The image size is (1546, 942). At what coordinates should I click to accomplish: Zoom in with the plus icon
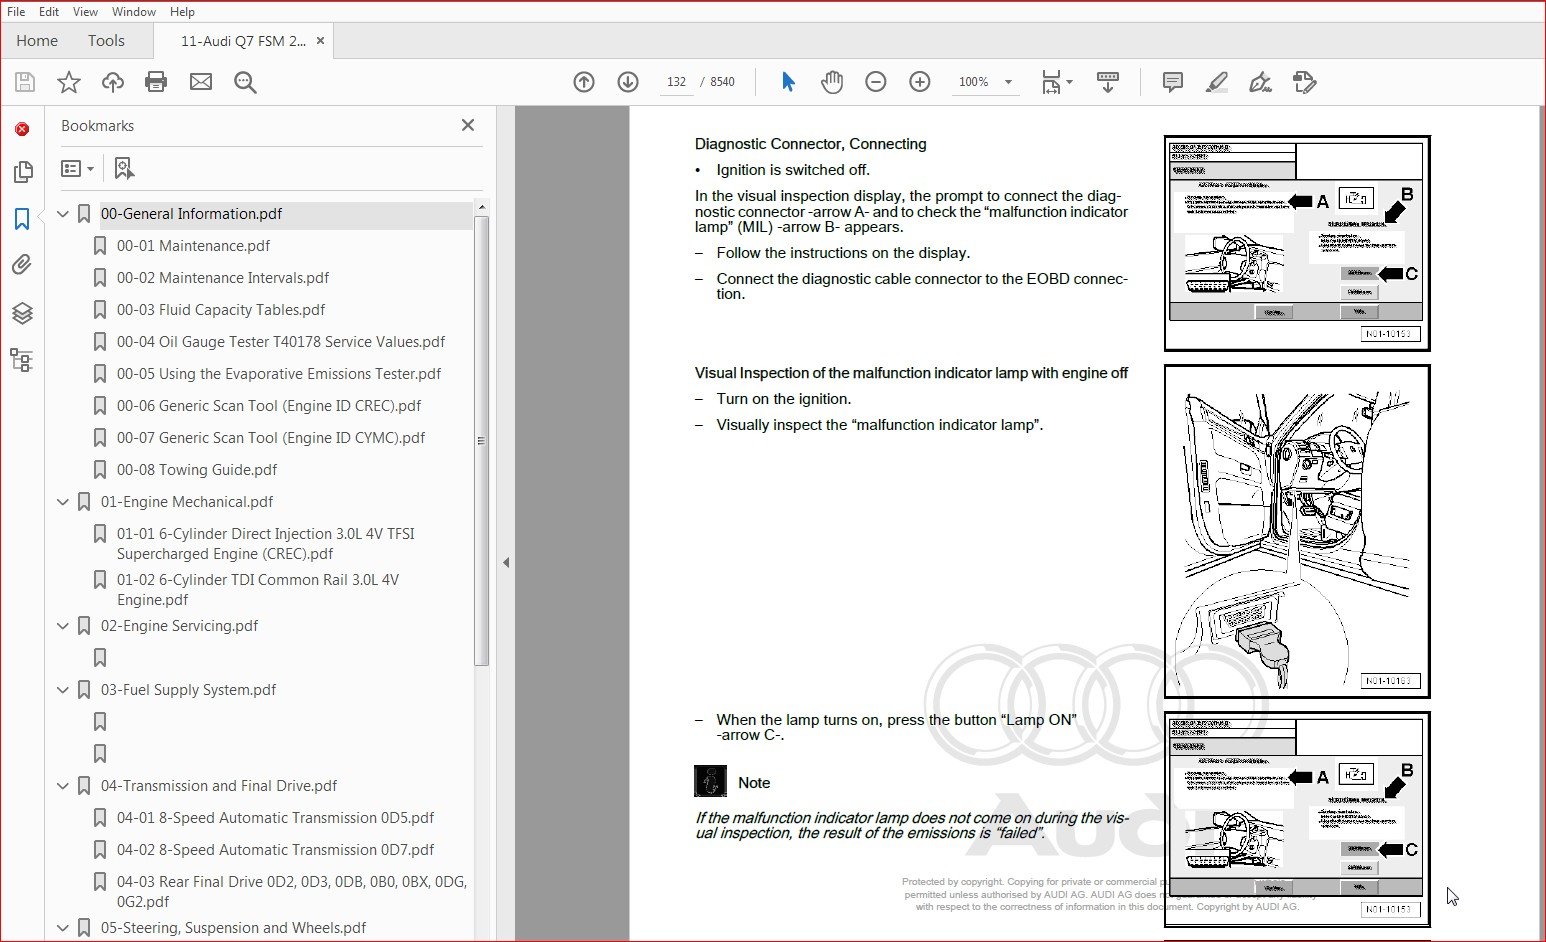920,82
